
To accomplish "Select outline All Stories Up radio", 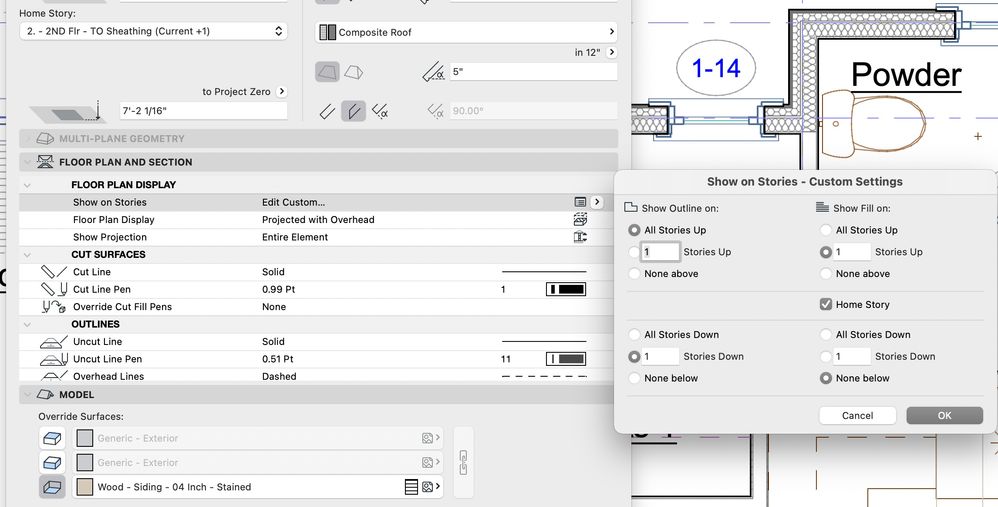I will point(634,230).
